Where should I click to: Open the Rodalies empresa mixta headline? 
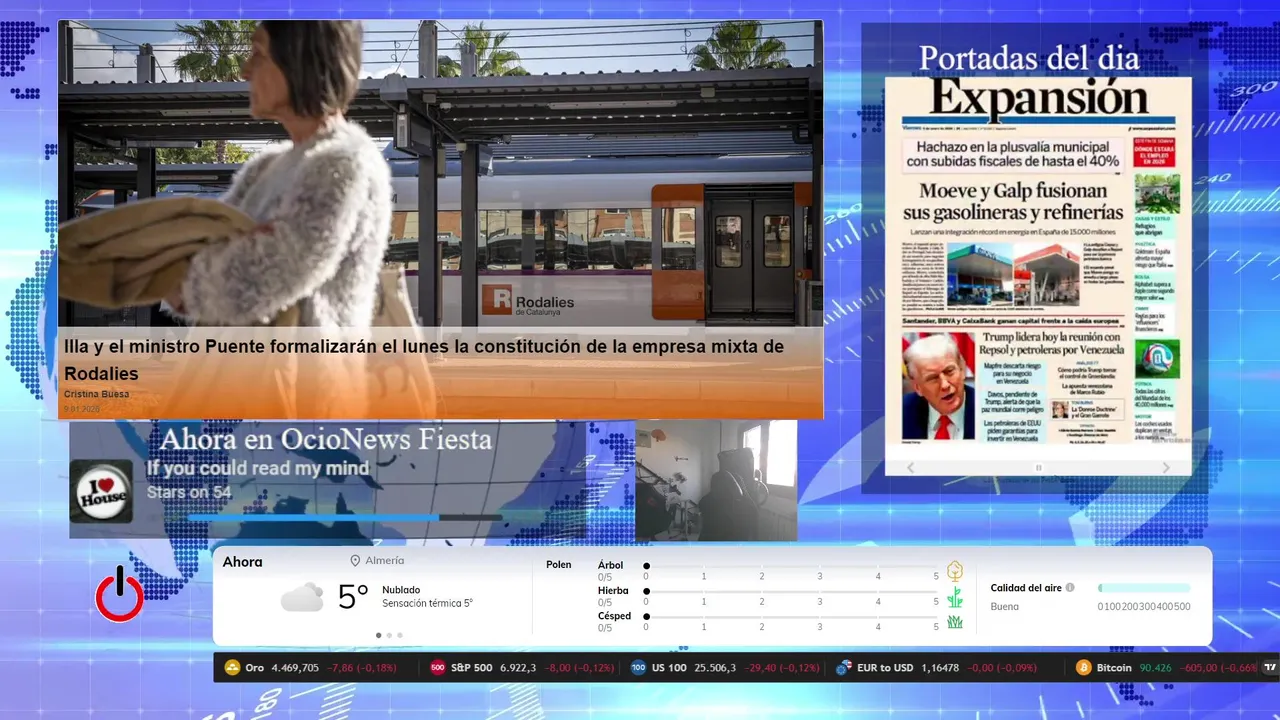[x=424, y=360]
